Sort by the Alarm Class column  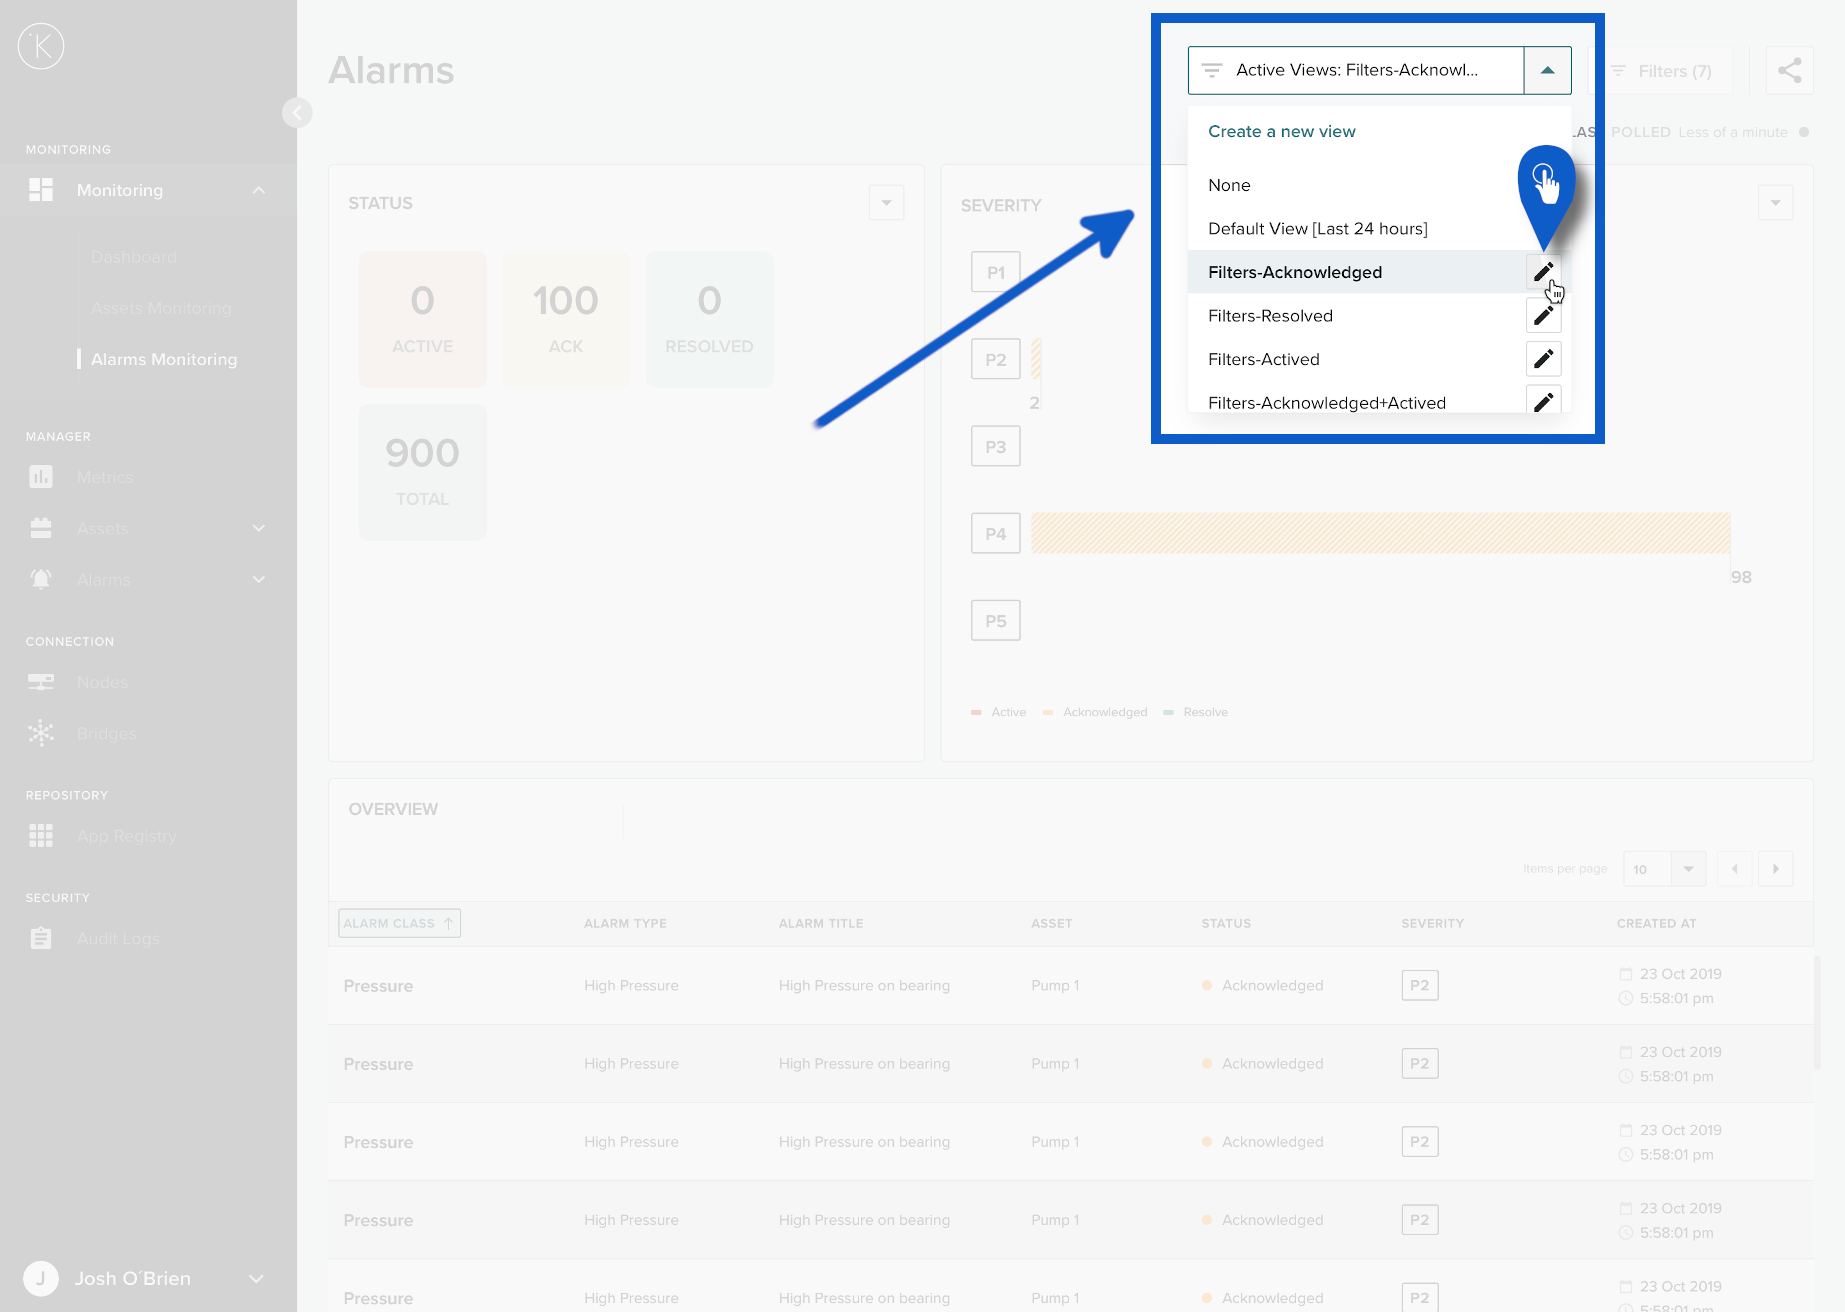pos(399,924)
